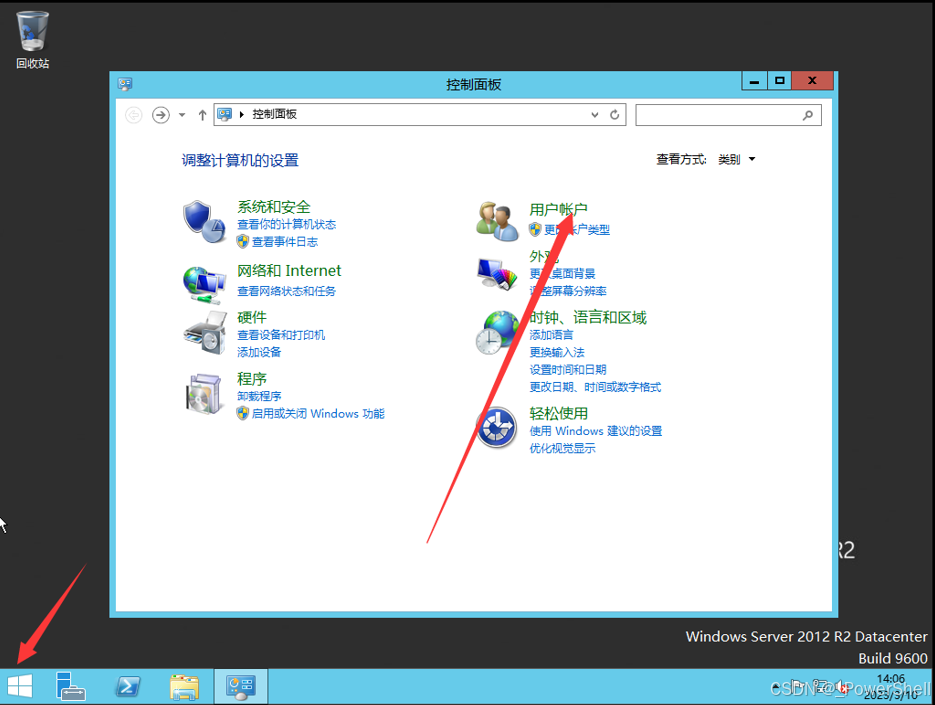Open 用户帐户 category heading
This screenshot has height=705, width=935.
[558, 209]
